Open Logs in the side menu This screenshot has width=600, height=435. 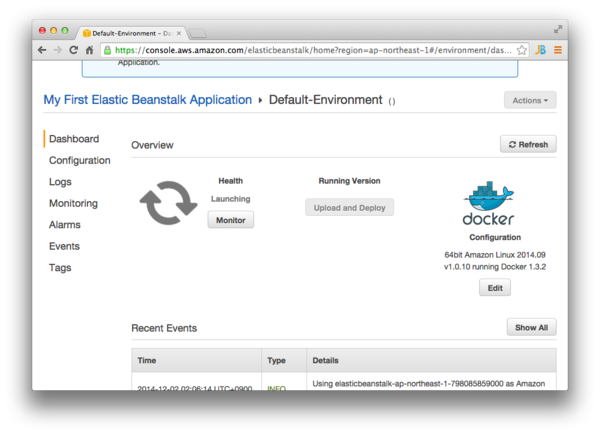pos(60,182)
